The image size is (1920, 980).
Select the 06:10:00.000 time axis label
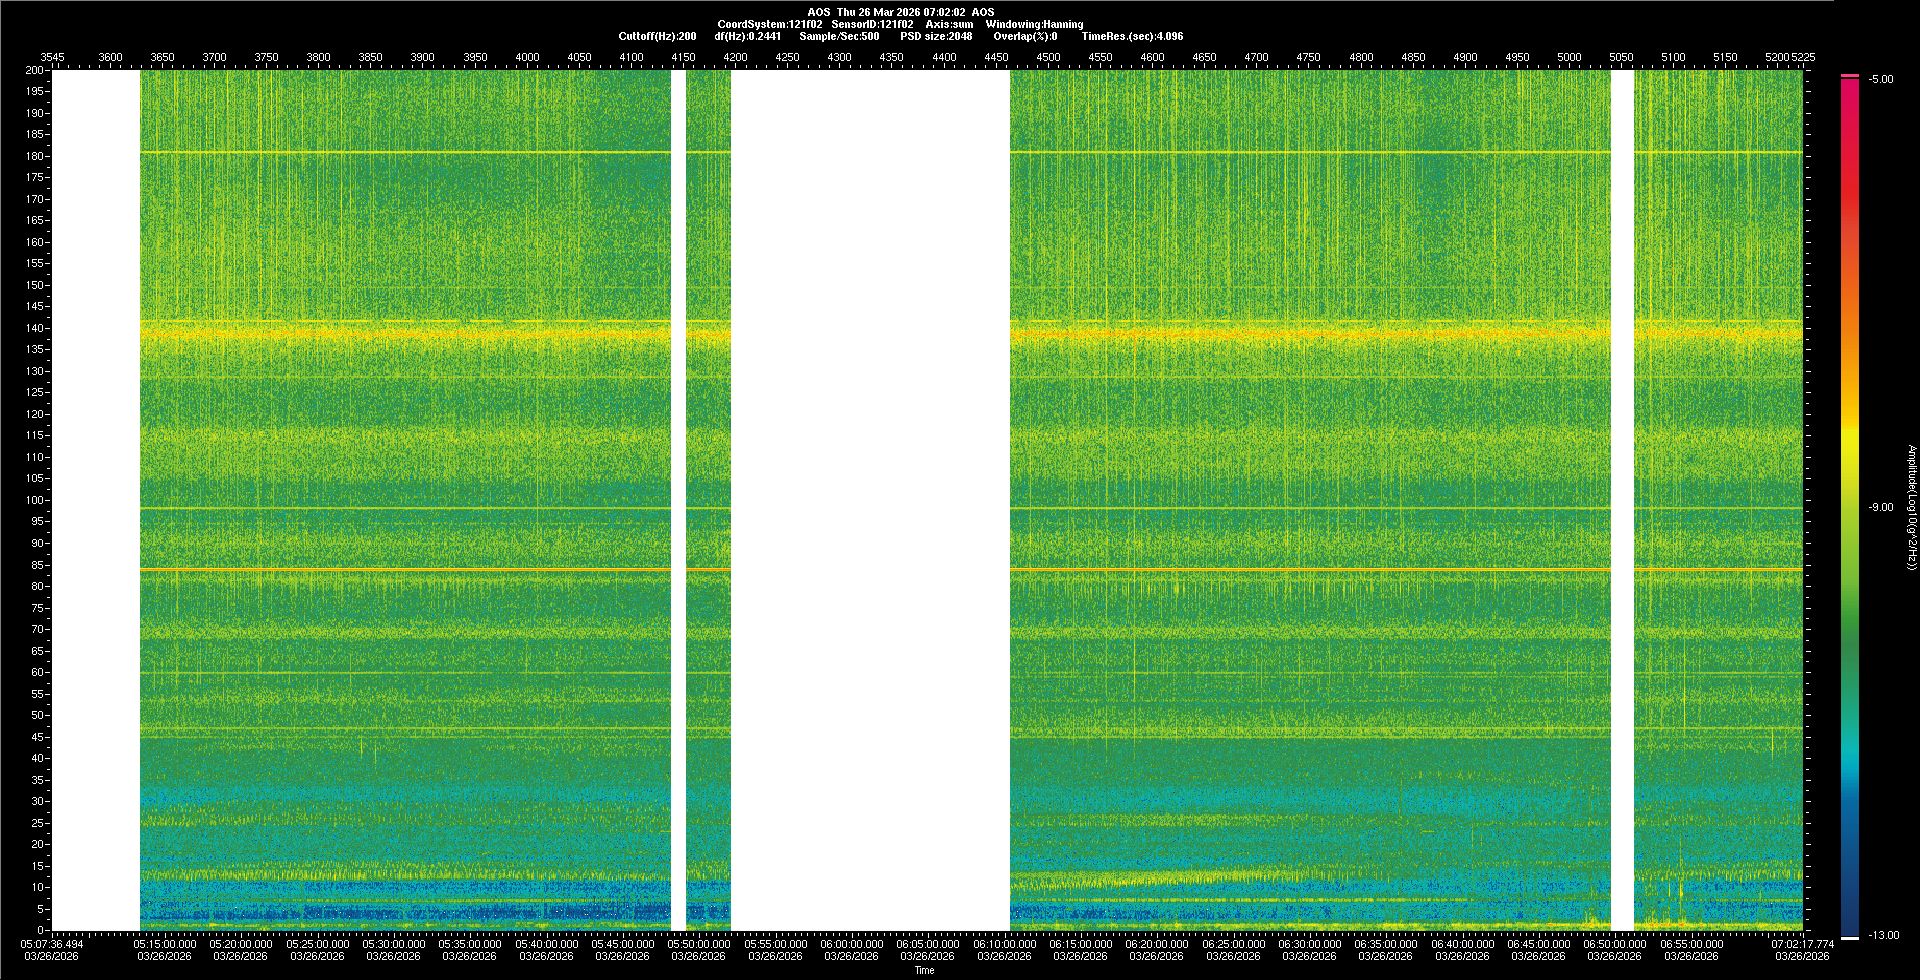click(x=1004, y=943)
